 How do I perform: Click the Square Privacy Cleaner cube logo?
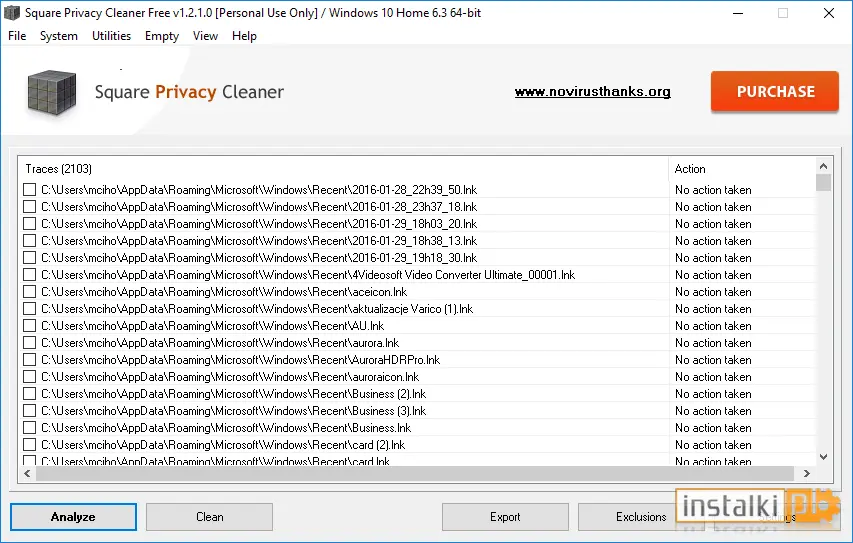[x=52, y=92]
